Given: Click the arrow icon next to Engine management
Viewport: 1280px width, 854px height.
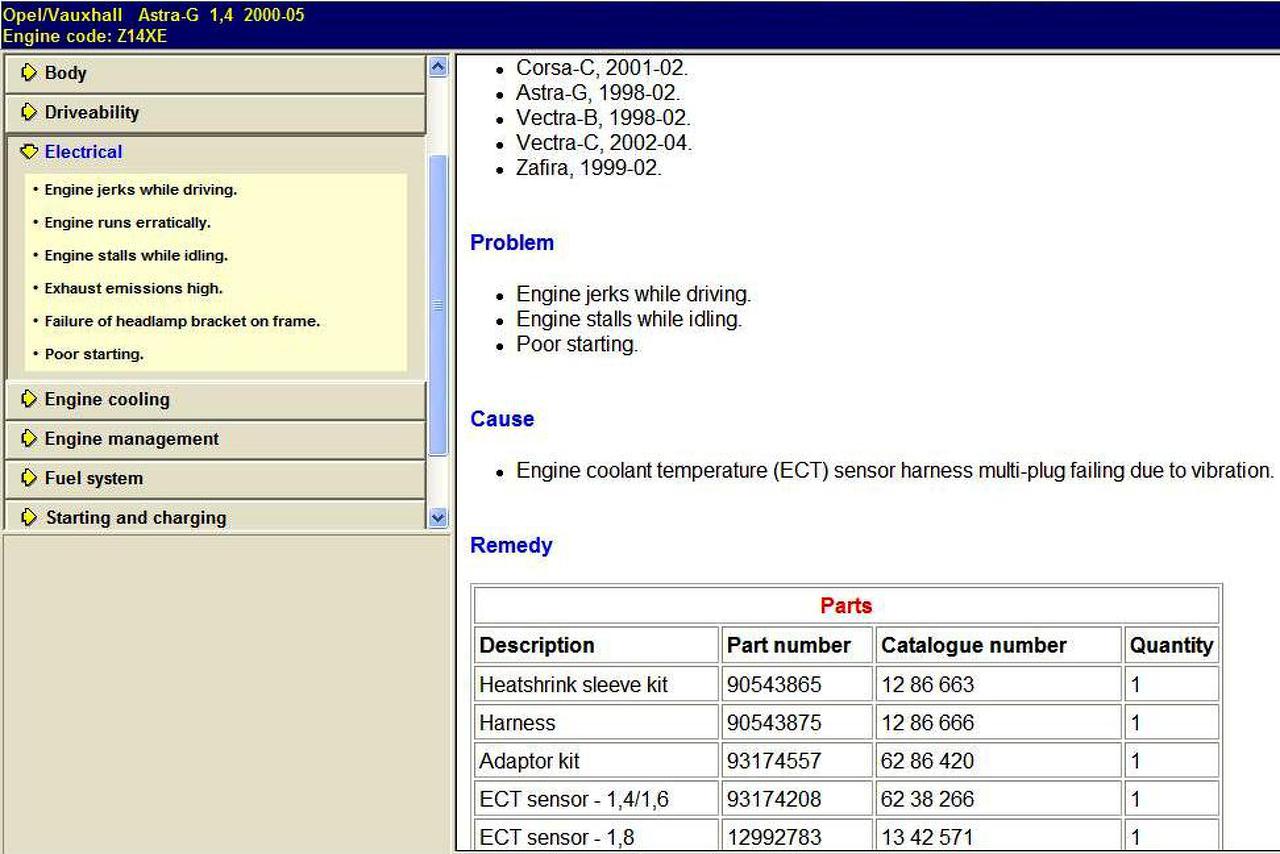Looking at the screenshot, I should (28, 439).
